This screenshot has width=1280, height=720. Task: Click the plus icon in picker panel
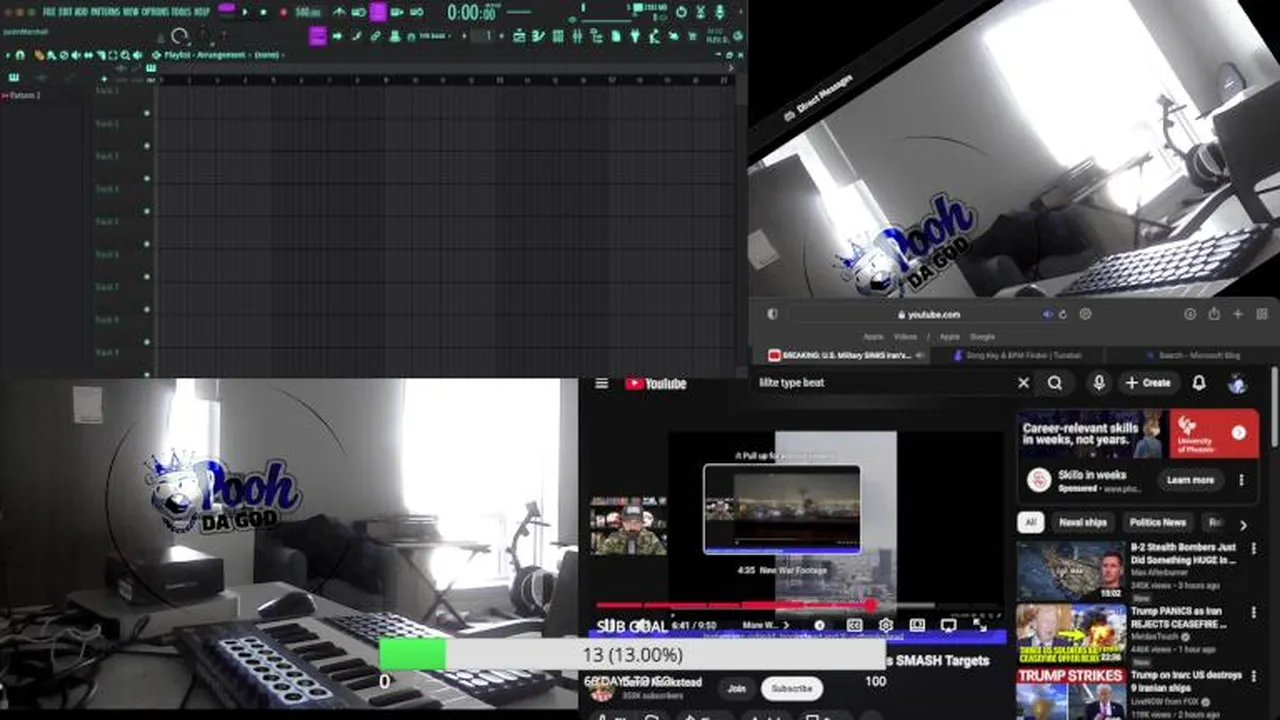tap(104, 78)
